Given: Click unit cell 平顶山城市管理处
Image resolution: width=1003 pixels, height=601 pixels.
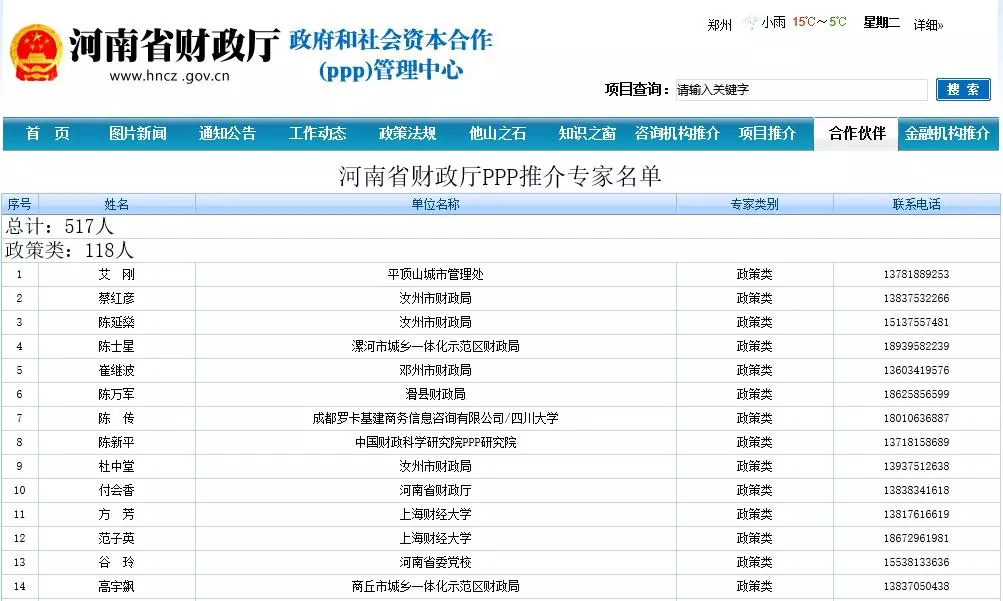Looking at the screenshot, I should pyautogui.click(x=436, y=274).
